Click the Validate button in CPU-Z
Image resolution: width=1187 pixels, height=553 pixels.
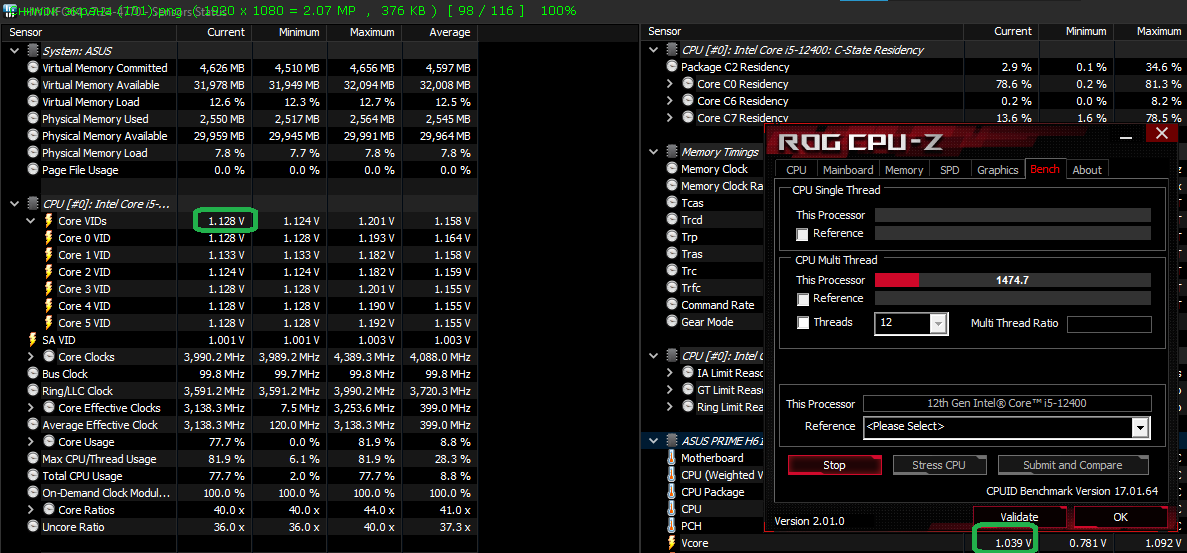pos(1019,517)
